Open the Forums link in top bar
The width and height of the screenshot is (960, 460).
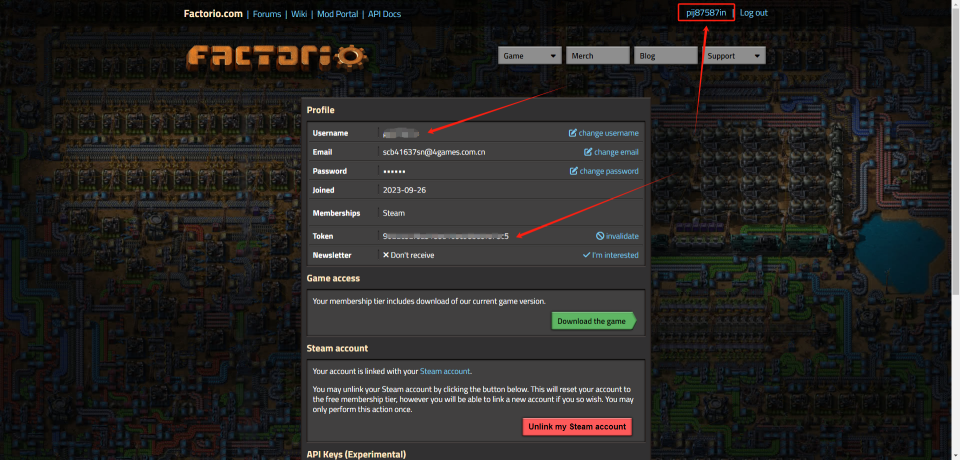[267, 14]
